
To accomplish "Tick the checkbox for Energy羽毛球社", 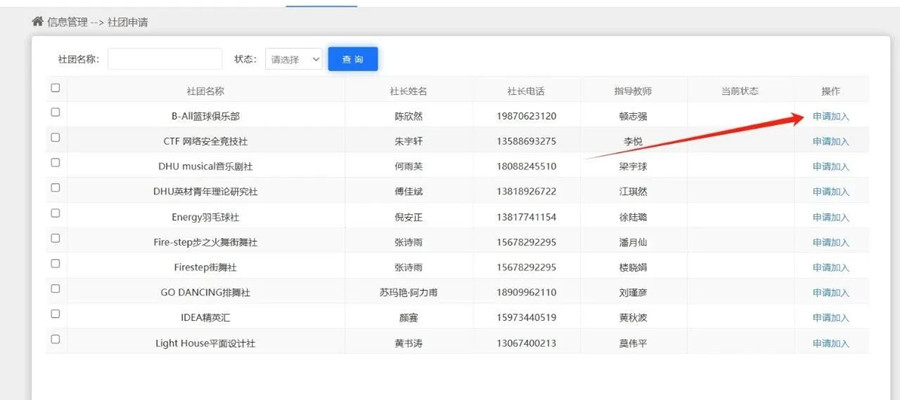I will point(56,214).
